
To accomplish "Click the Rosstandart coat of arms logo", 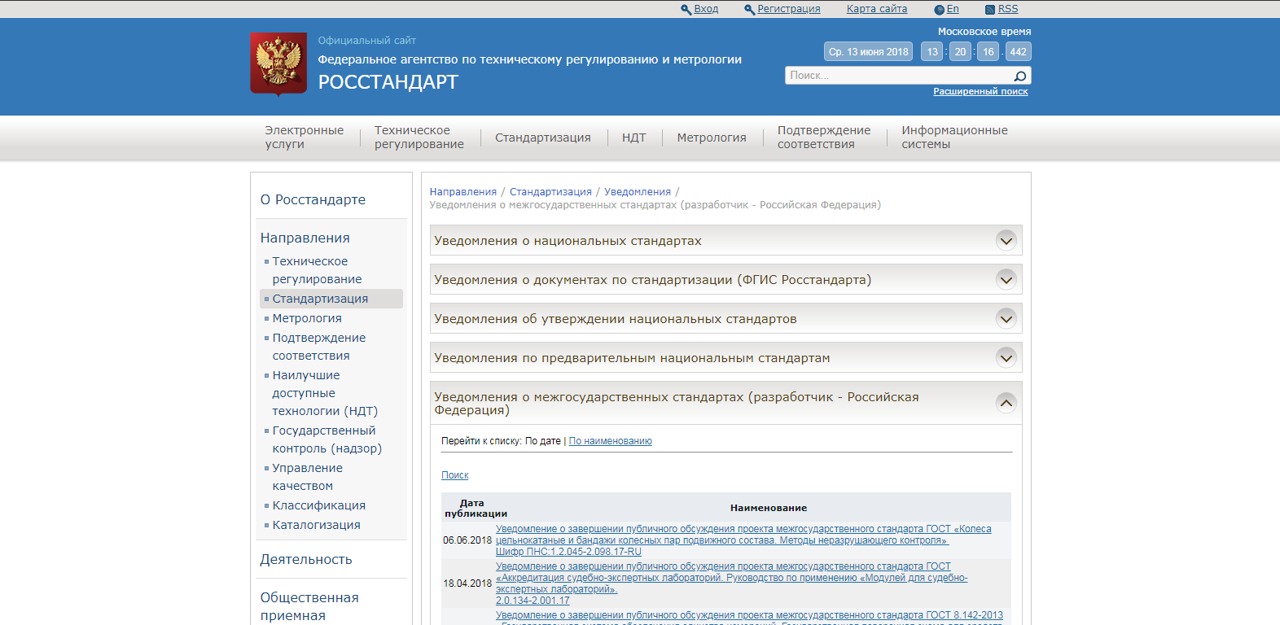I will (278, 64).
